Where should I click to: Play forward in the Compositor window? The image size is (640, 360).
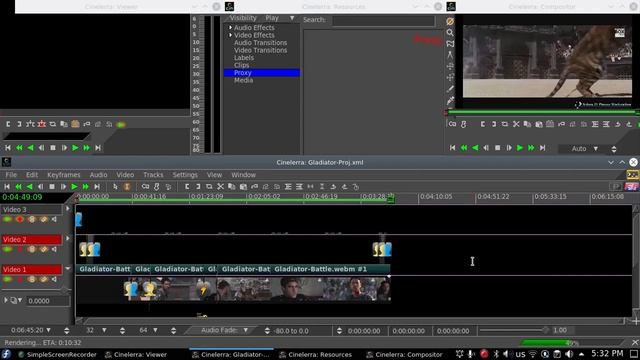click(x=520, y=148)
